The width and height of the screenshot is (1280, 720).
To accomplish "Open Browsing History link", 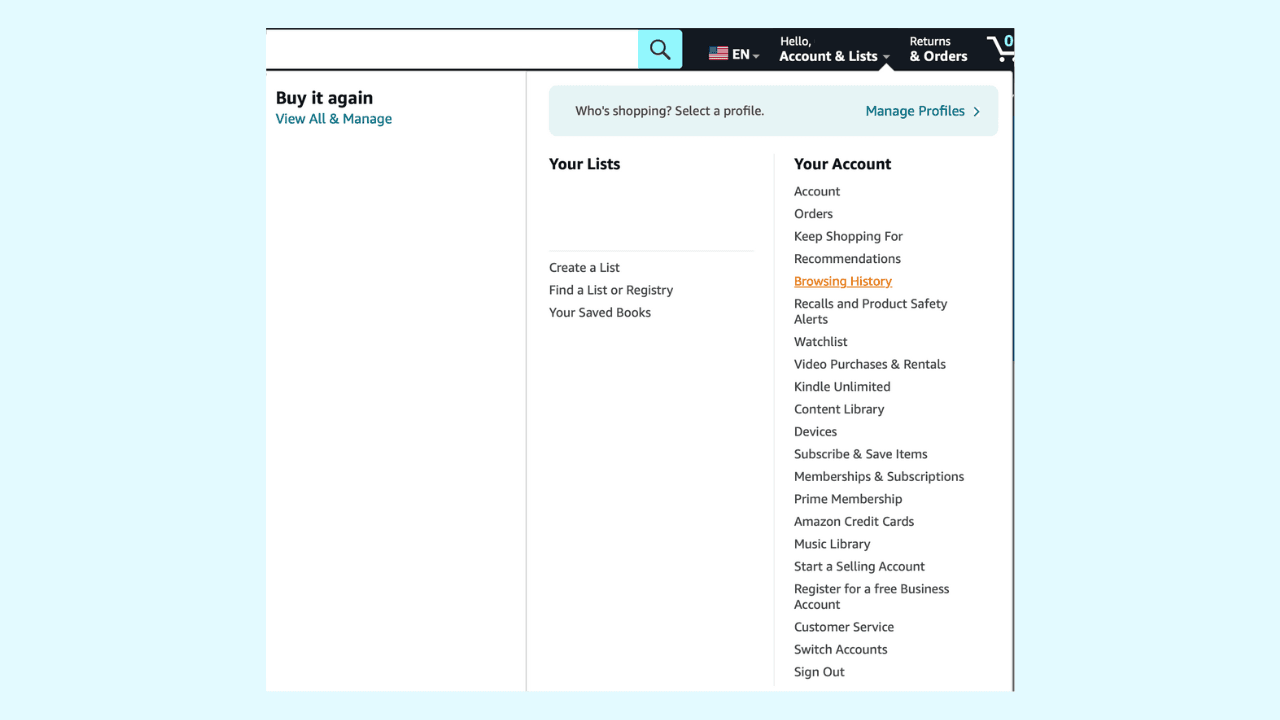I will pyautogui.click(x=842, y=282).
